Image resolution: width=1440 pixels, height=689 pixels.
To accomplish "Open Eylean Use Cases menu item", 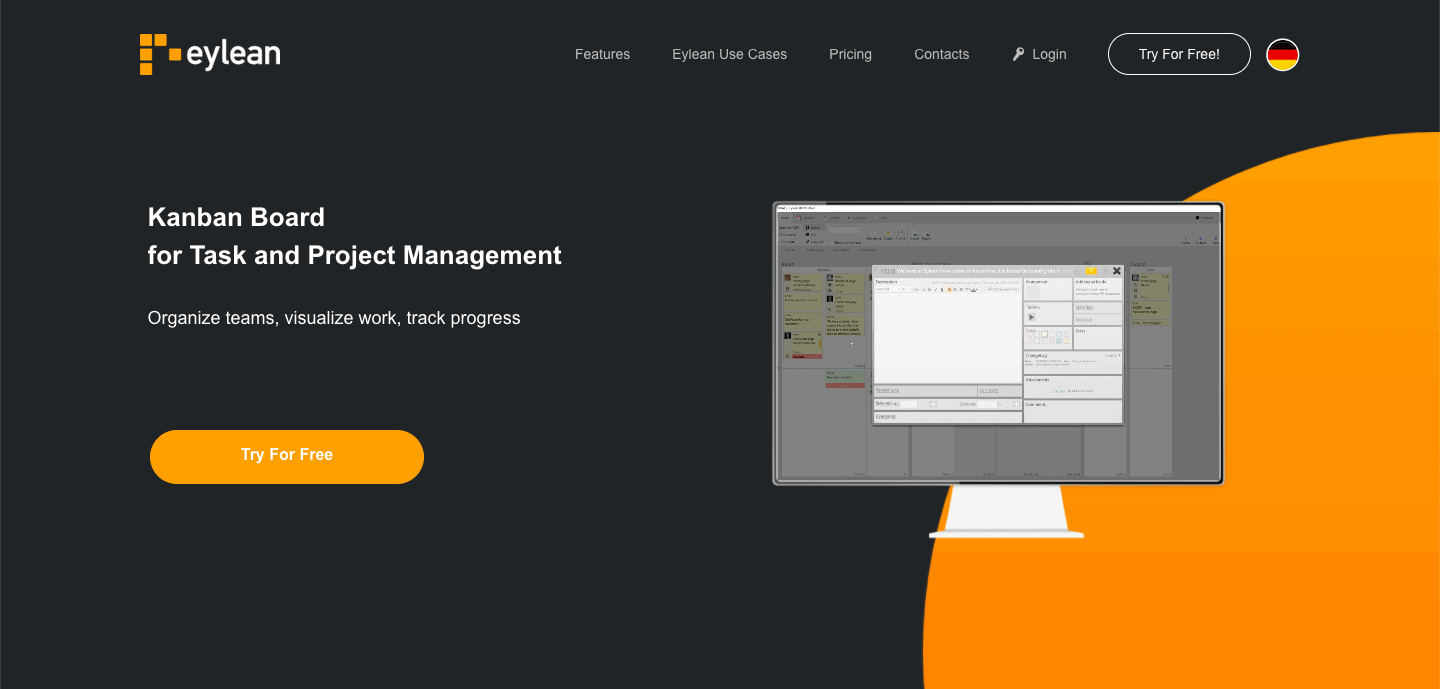I will [x=729, y=54].
